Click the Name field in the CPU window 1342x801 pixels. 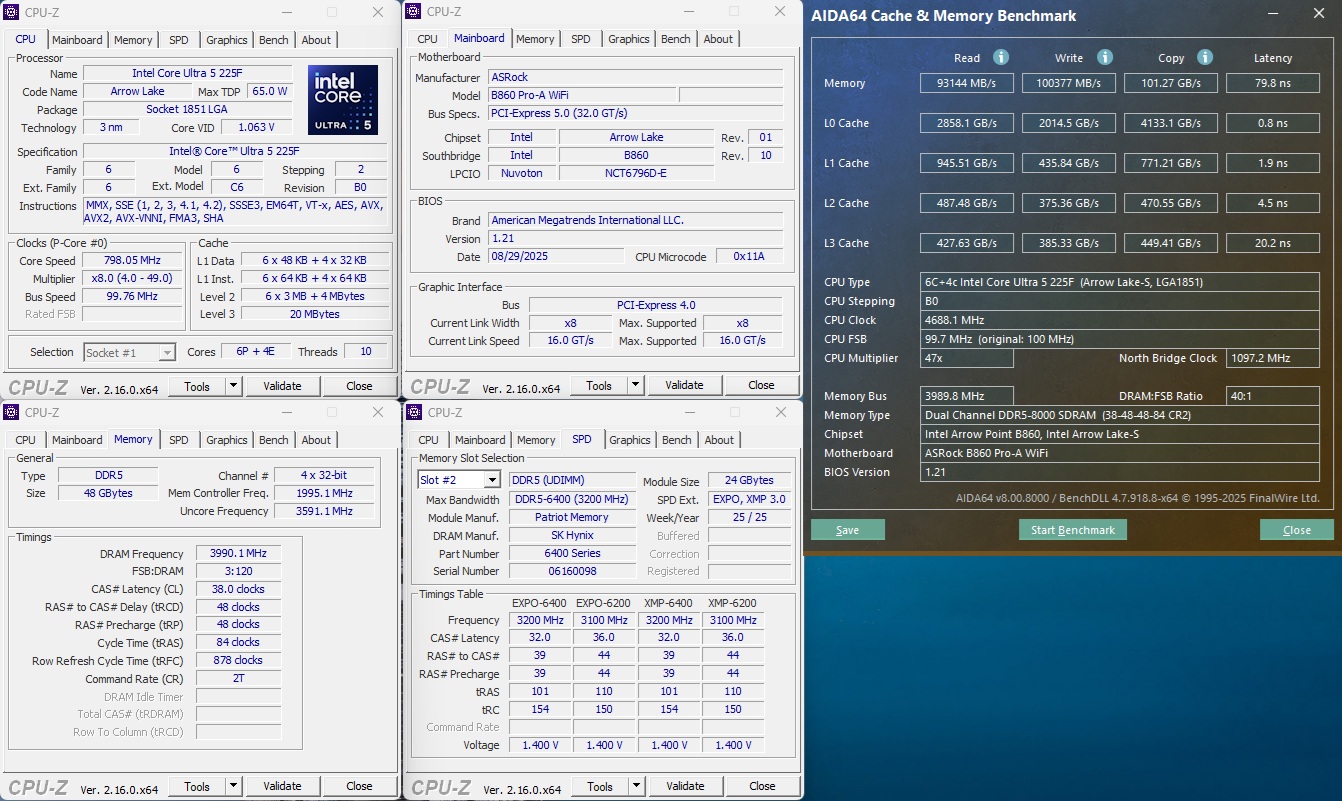pyautogui.click(x=188, y=73)
